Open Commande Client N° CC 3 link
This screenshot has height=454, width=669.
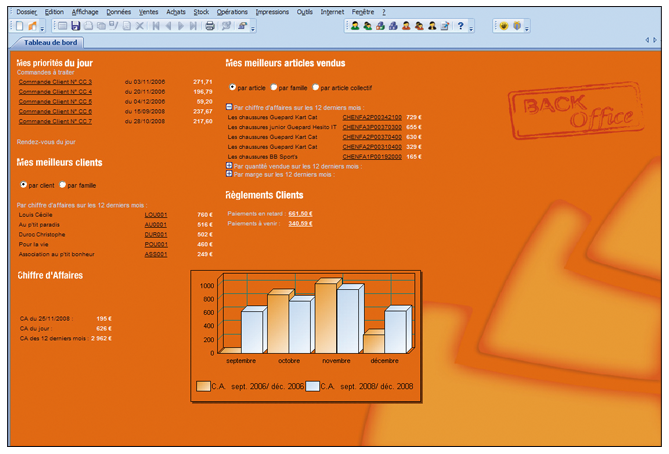pyautogui.click(x=55, y=82)
